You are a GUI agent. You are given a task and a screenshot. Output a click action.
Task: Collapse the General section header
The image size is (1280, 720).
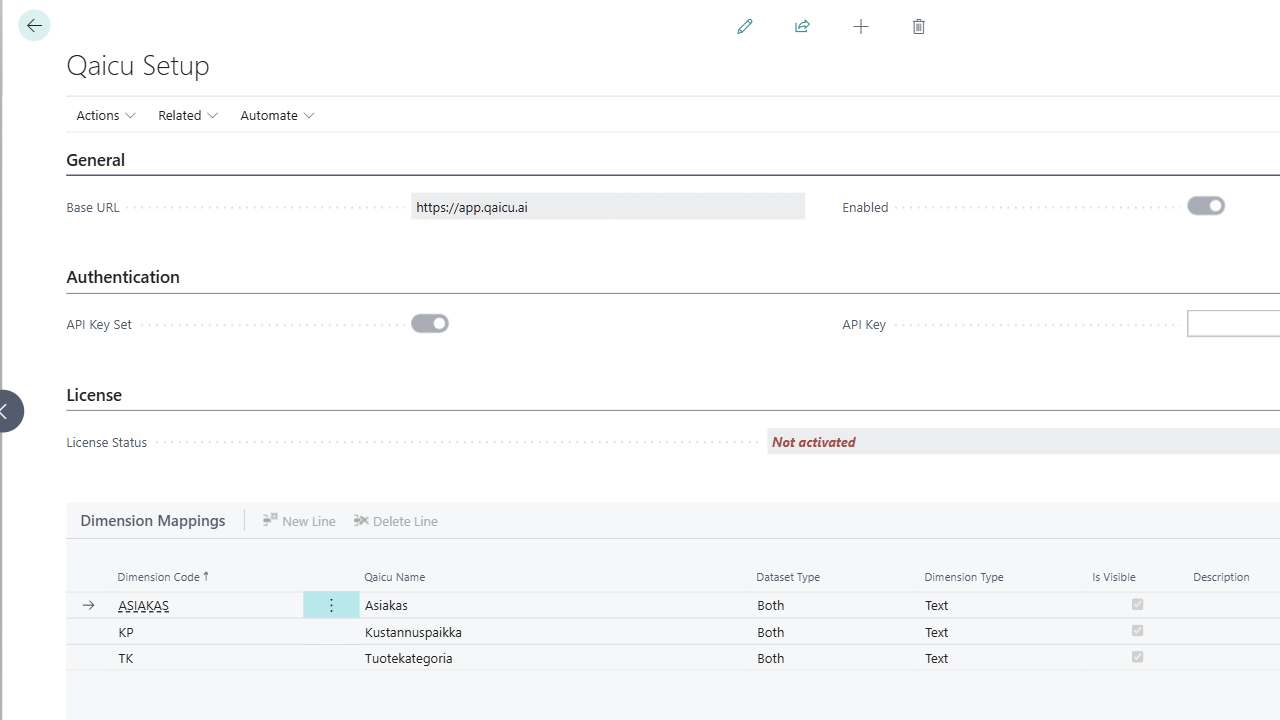pyautogui.click(x=96, y=160)
